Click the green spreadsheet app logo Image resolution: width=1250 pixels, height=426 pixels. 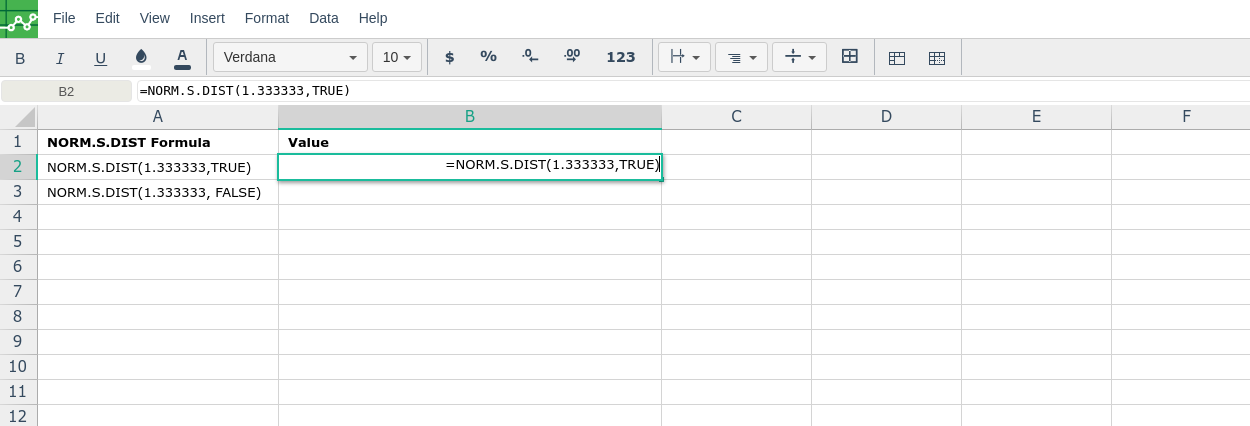[19, 19]
